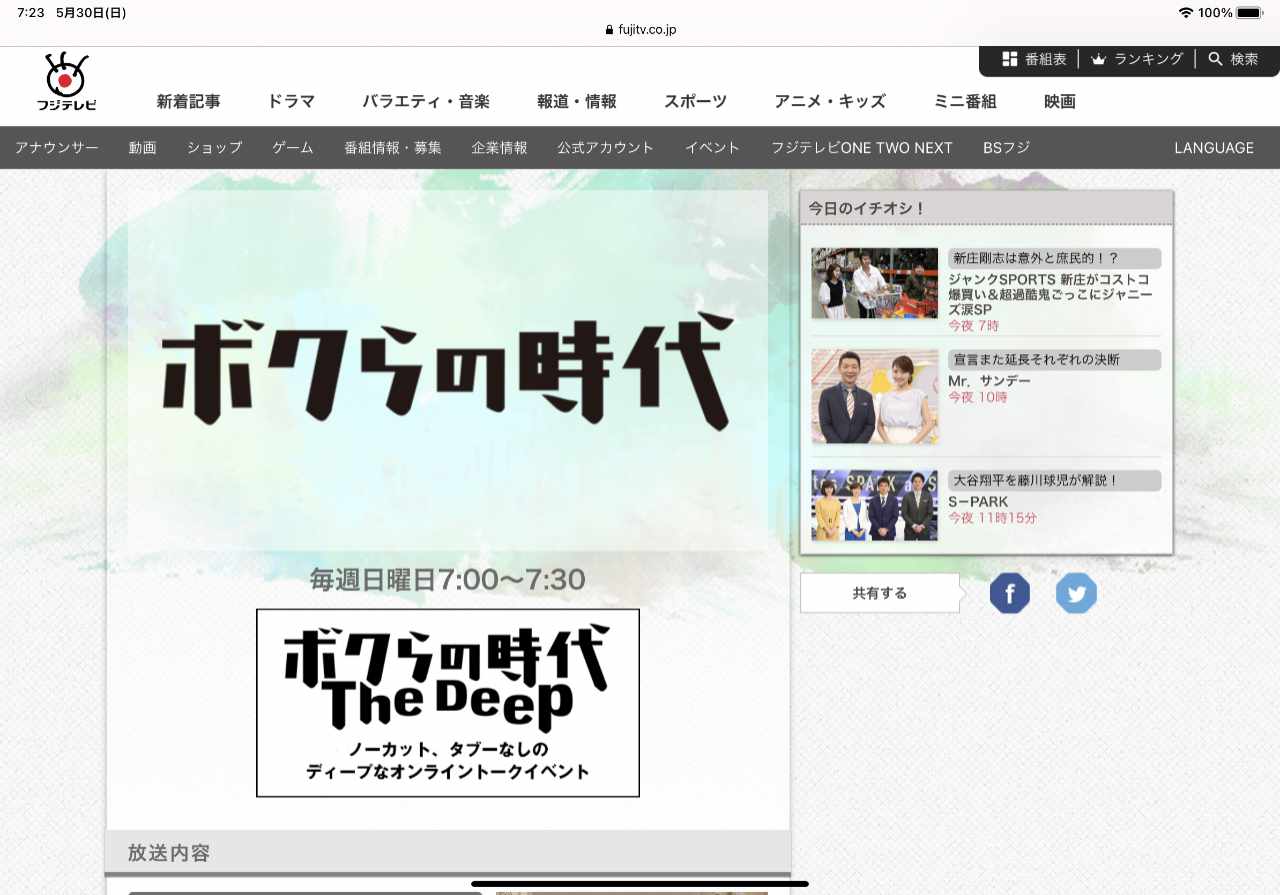Share the page on Facebook
This screenshot has width=1280, height=895.
pos(1010,594)
